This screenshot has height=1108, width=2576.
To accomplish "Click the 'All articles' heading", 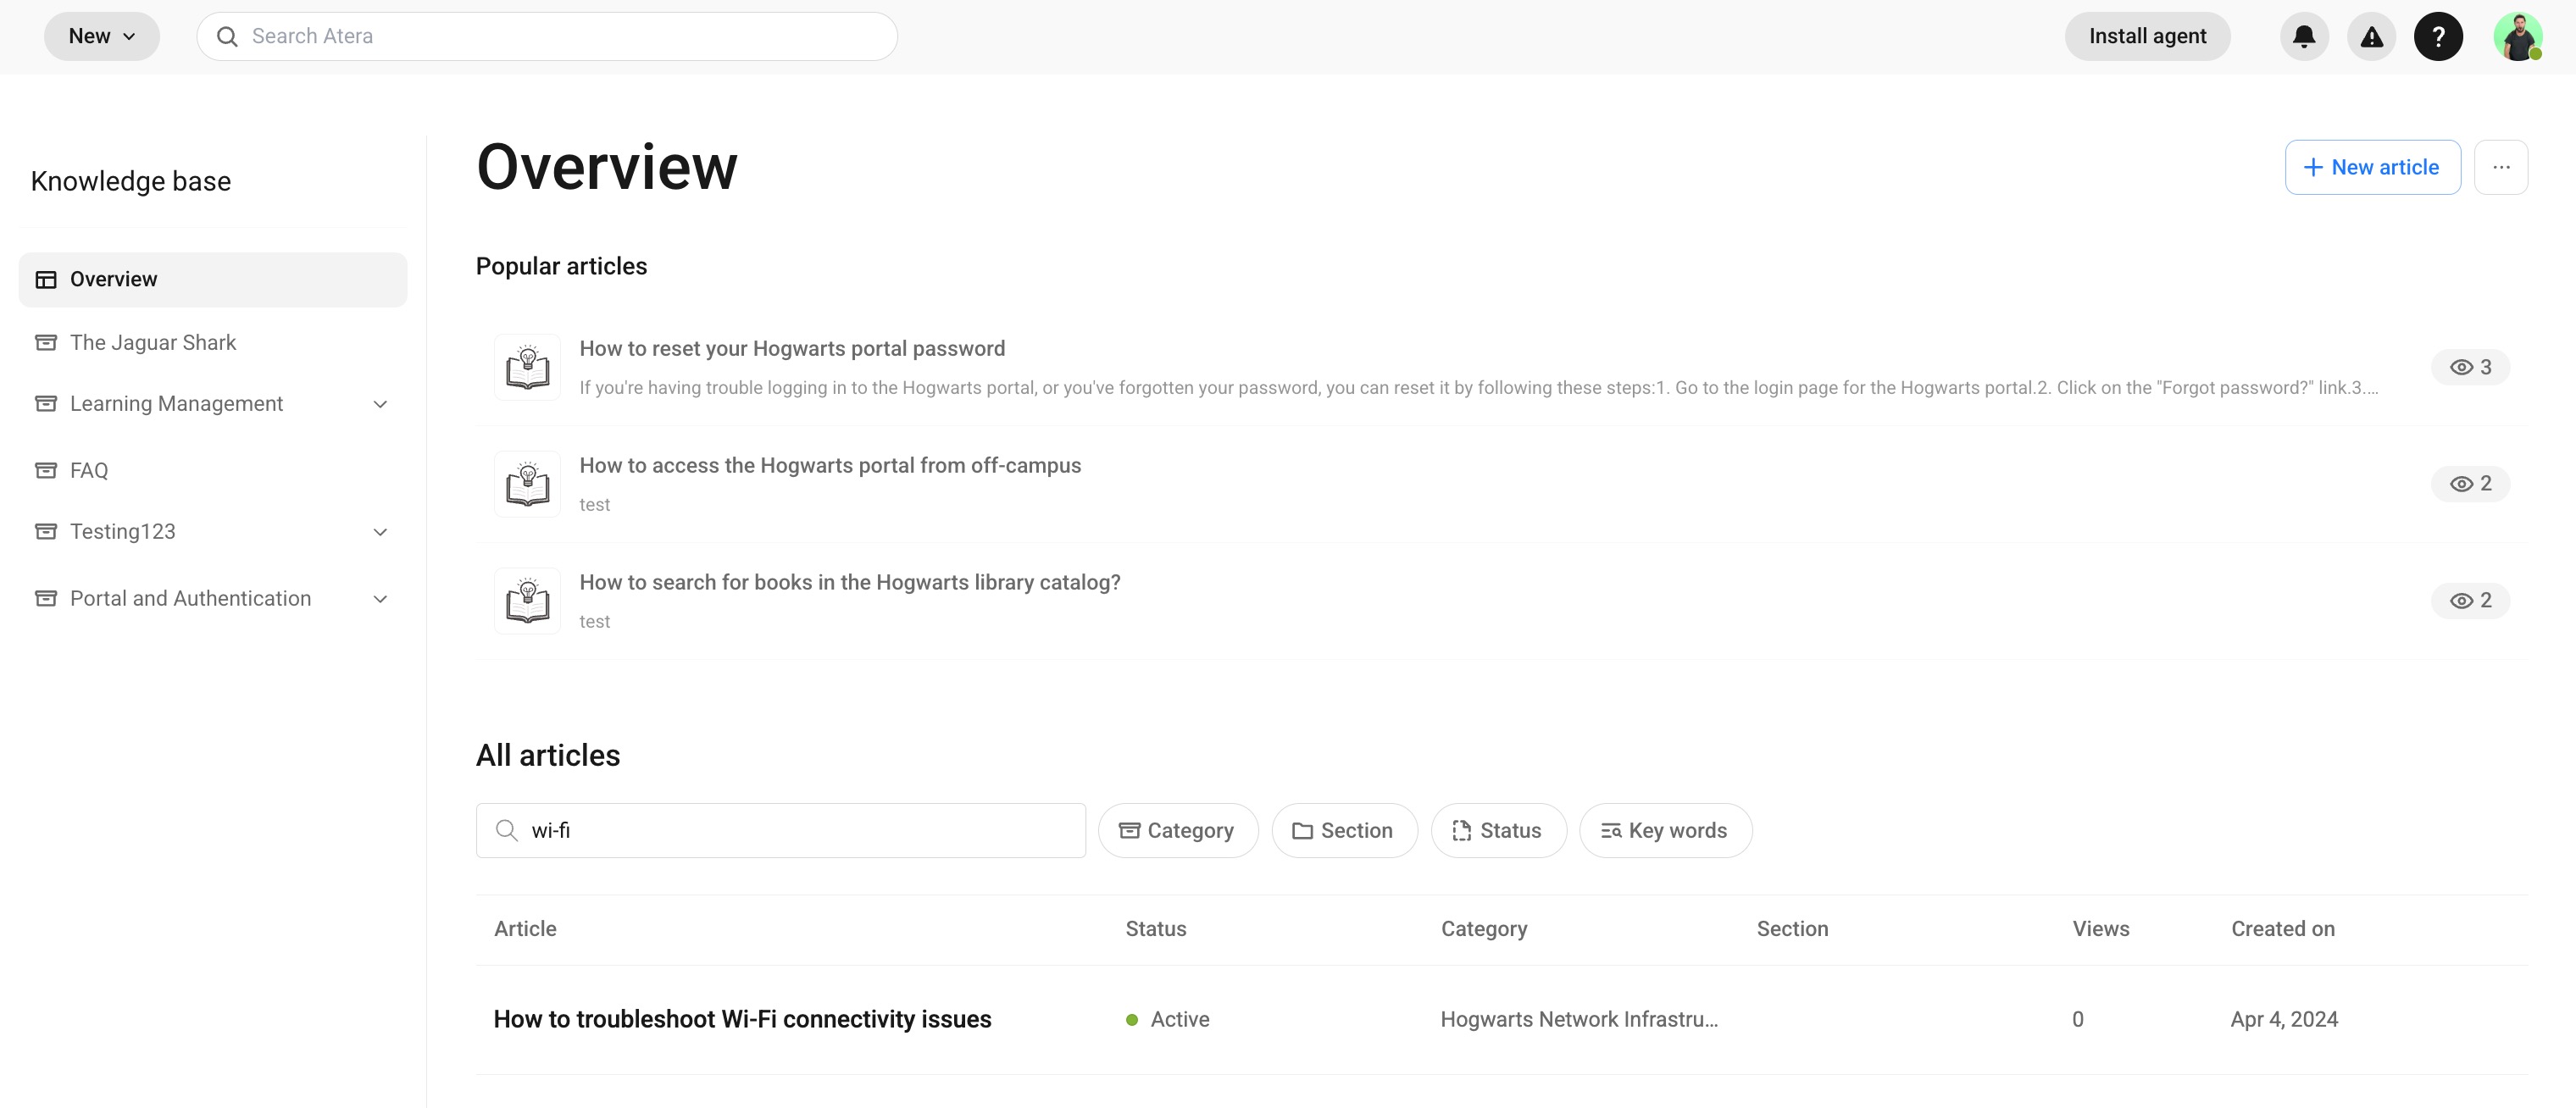I will [x=548, y=756].
